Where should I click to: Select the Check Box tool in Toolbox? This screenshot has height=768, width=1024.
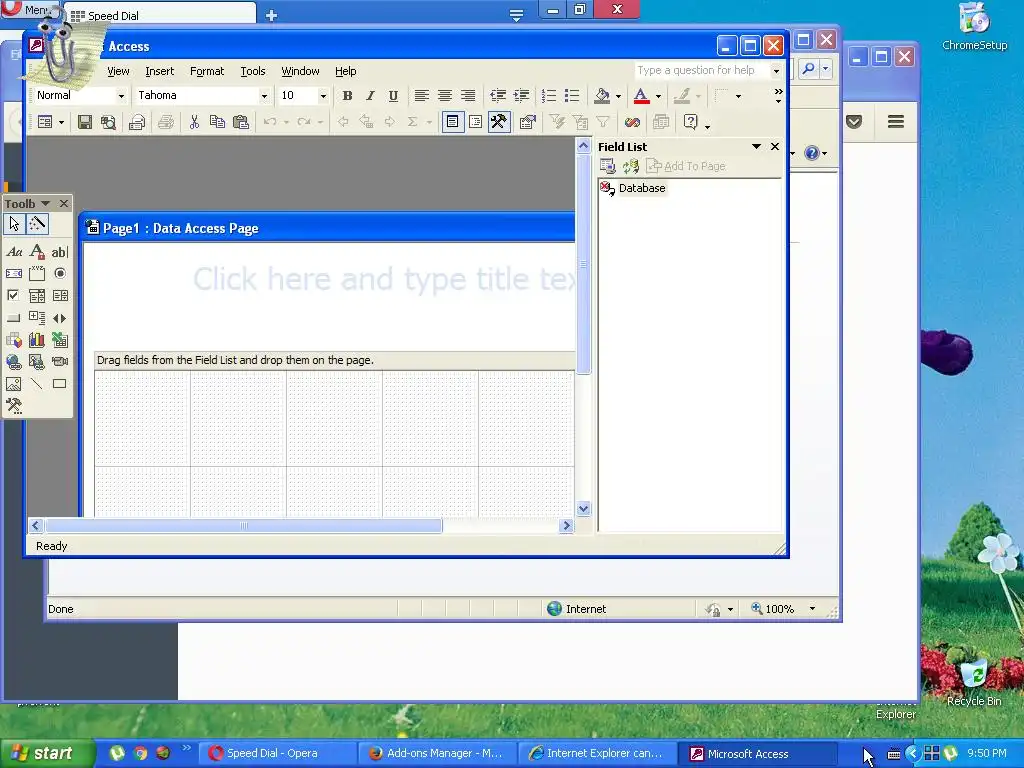pyautogui.click(x=14, y=295)
